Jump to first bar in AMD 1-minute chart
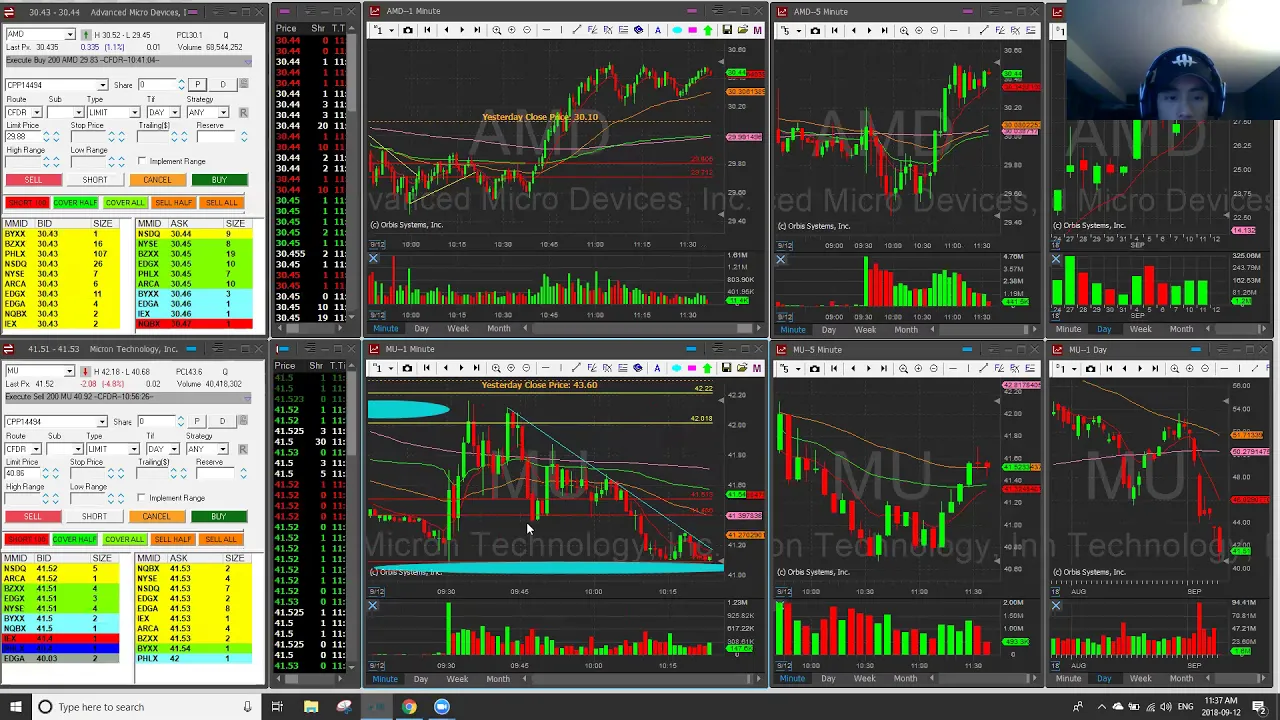The image size is (1280, 720). pyautogui.click(x=426, y=30)
